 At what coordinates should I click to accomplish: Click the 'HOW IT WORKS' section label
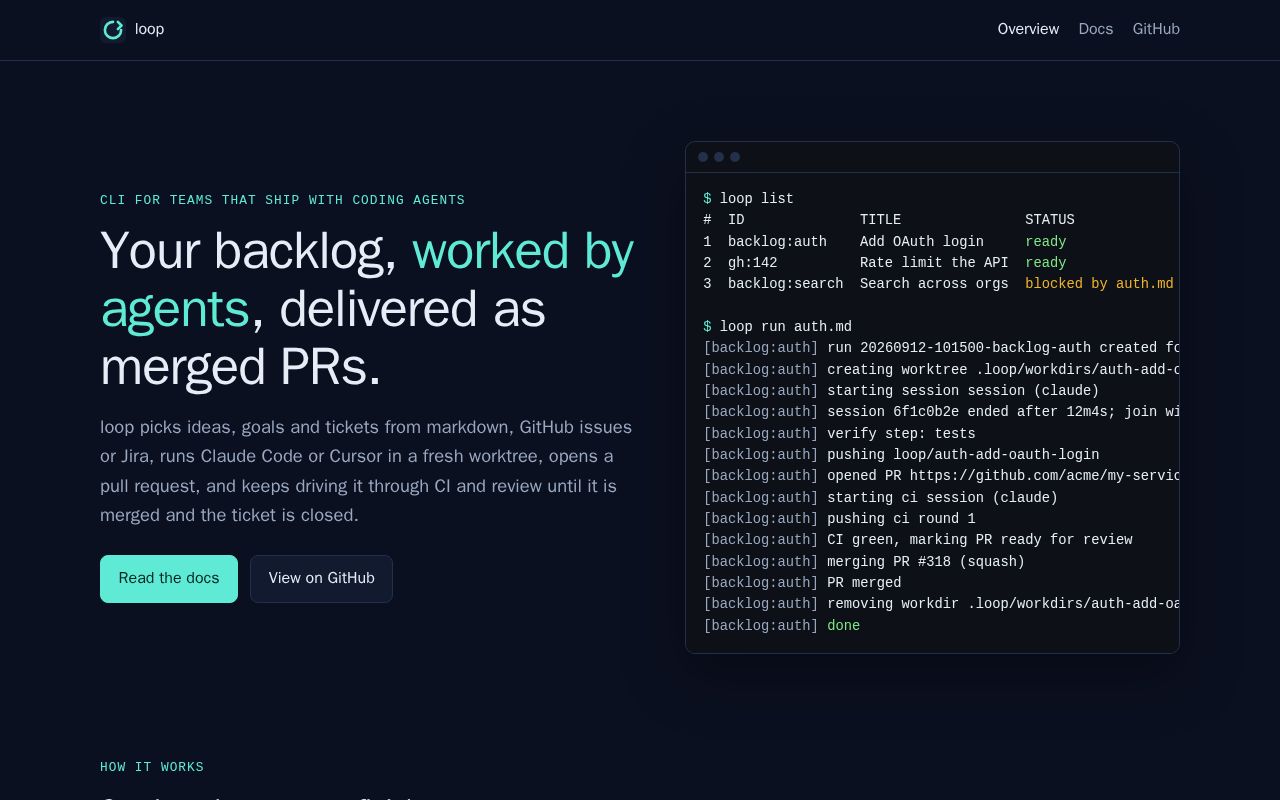tap(152, 767)
